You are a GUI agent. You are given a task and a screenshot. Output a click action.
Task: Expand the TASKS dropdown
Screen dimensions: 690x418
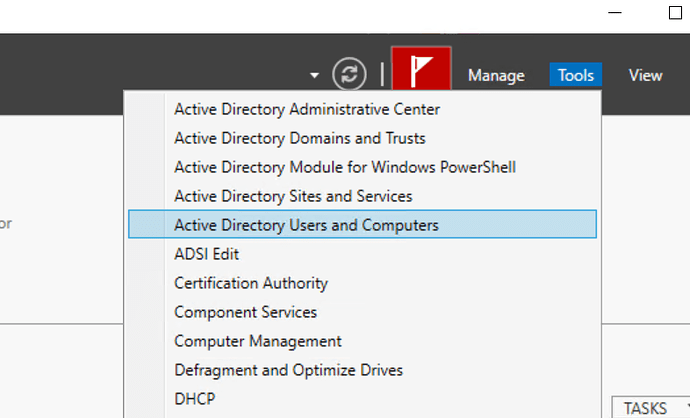click(652, 408)
